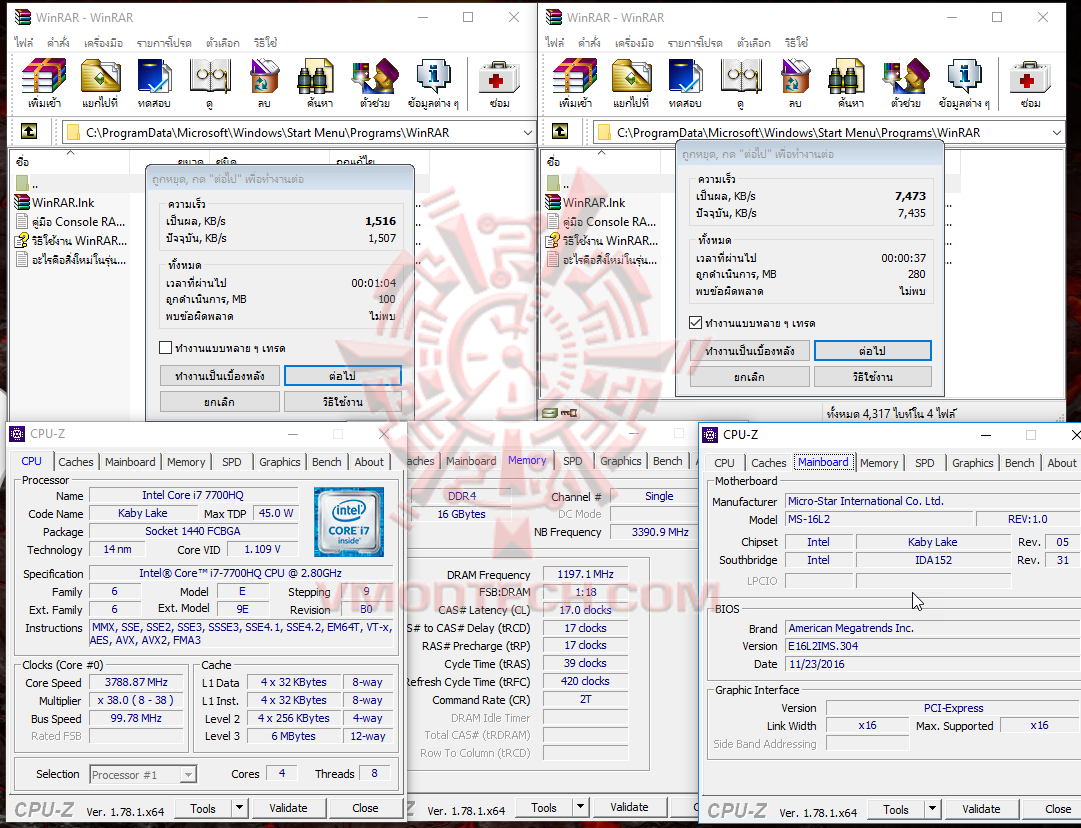Click the Add (เพิ่มเข้า) icon in left WinRAR
This screenshot has height=828, width=1081.
tap(44, 83)
